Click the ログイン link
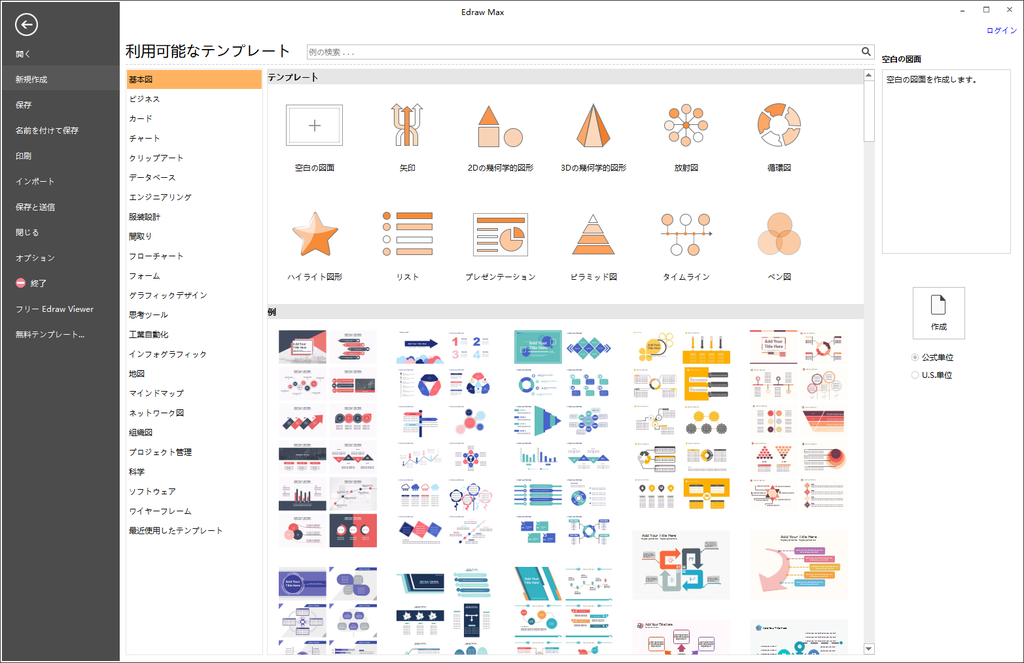 tap(1001, 30)
